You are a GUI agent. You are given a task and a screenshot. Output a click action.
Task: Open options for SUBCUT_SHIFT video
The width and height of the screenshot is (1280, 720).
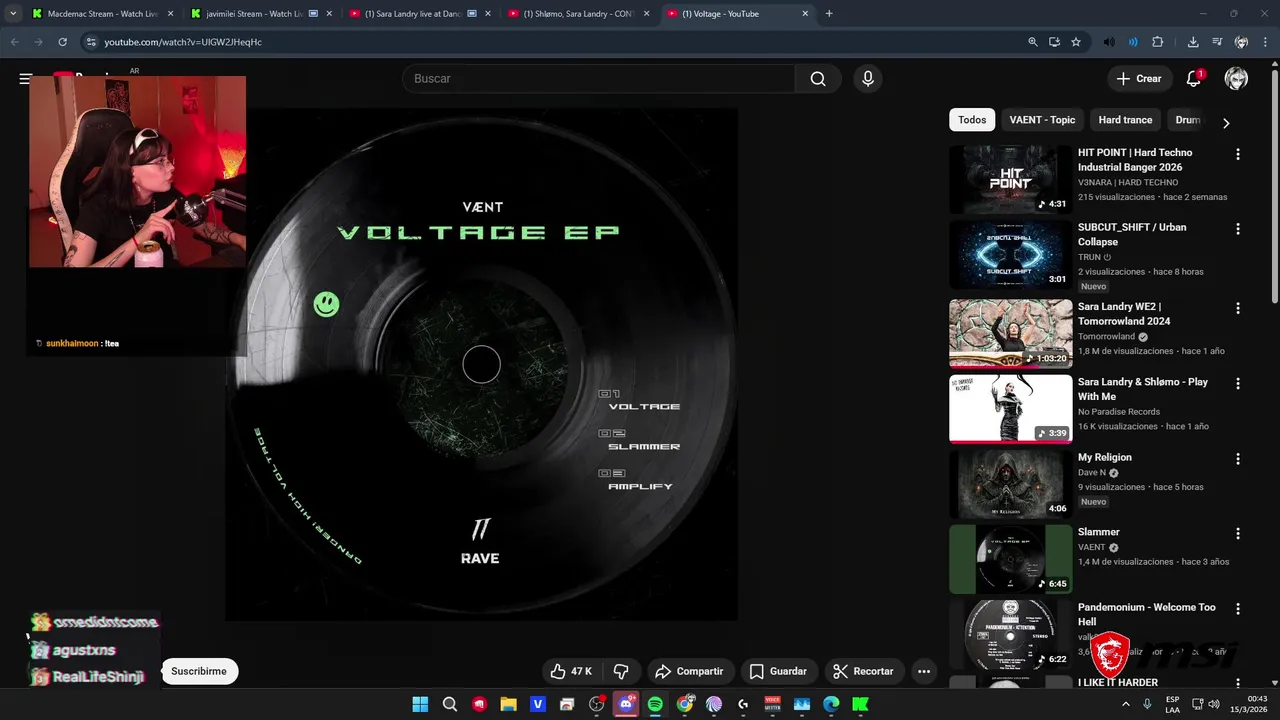coord(1238,229)
